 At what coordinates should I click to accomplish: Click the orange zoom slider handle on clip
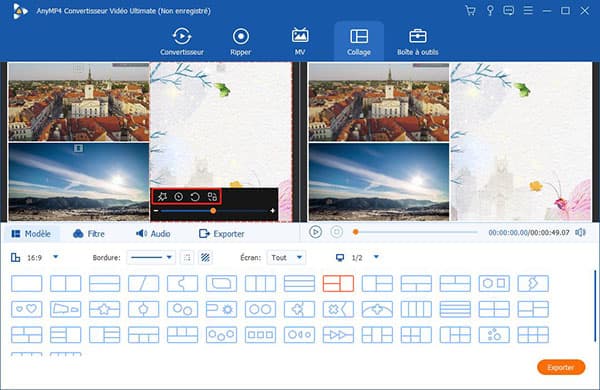tap(213, 211)
